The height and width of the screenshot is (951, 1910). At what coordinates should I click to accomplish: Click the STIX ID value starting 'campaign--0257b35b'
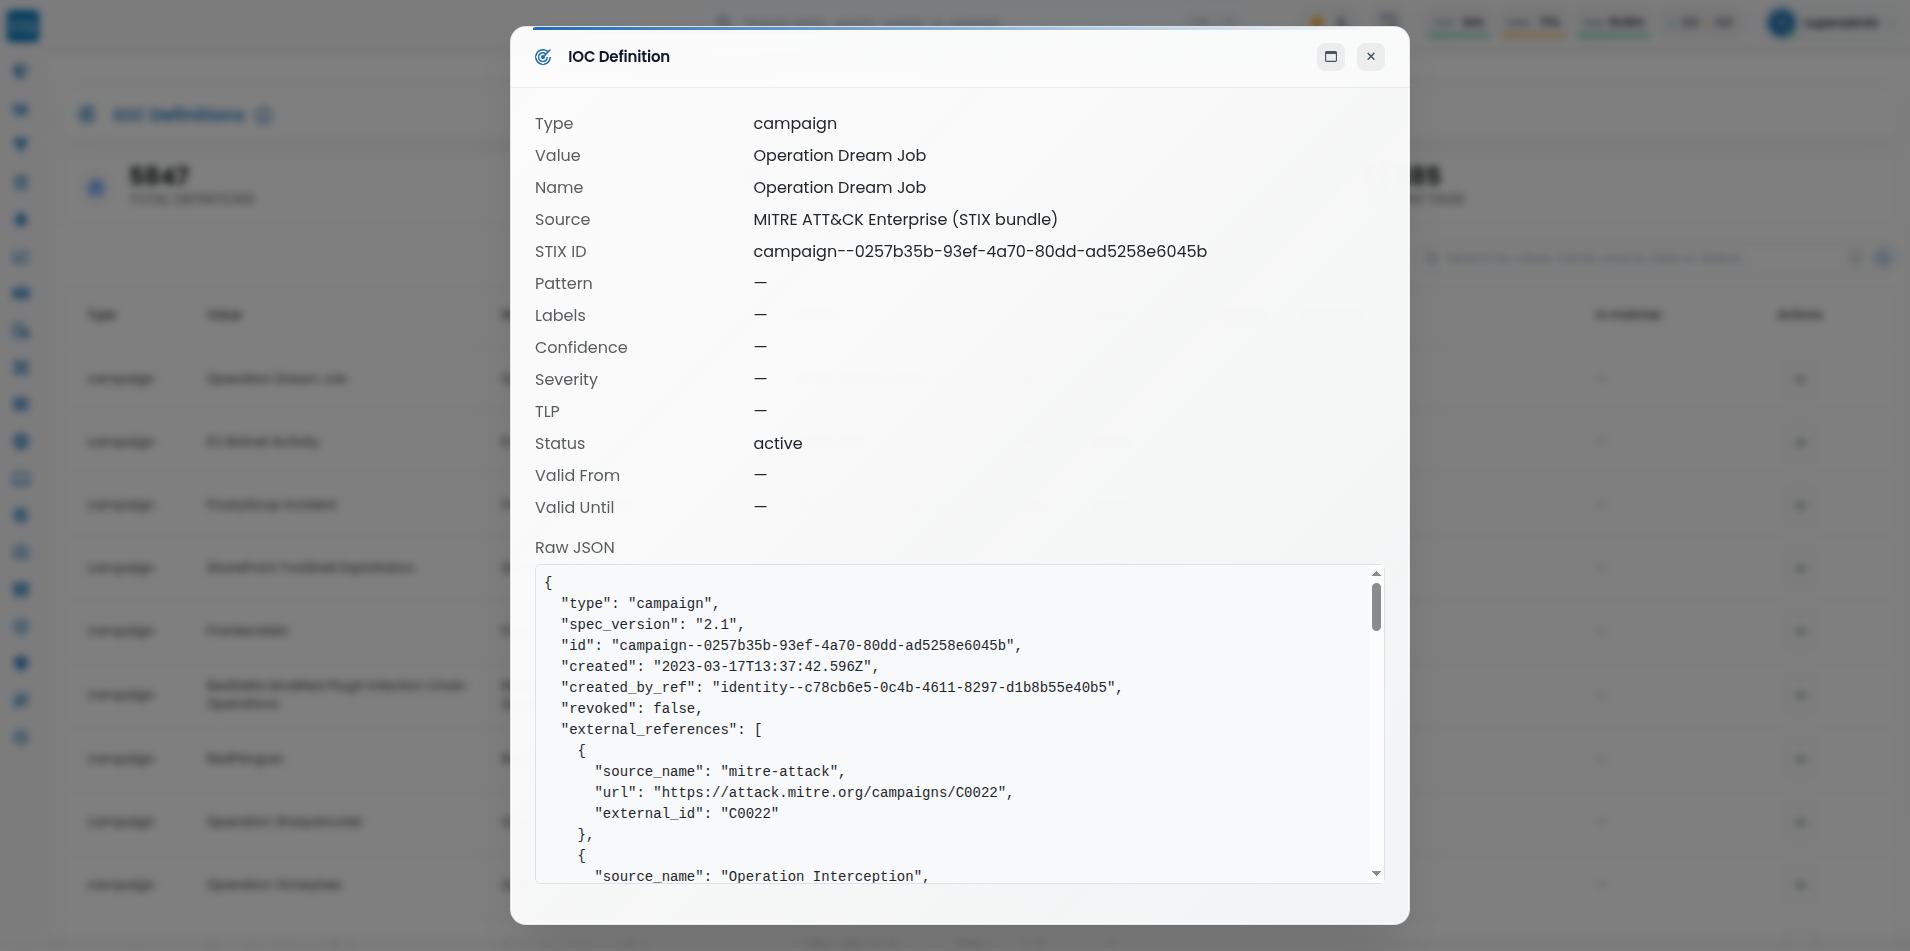(x=980, y=252)
